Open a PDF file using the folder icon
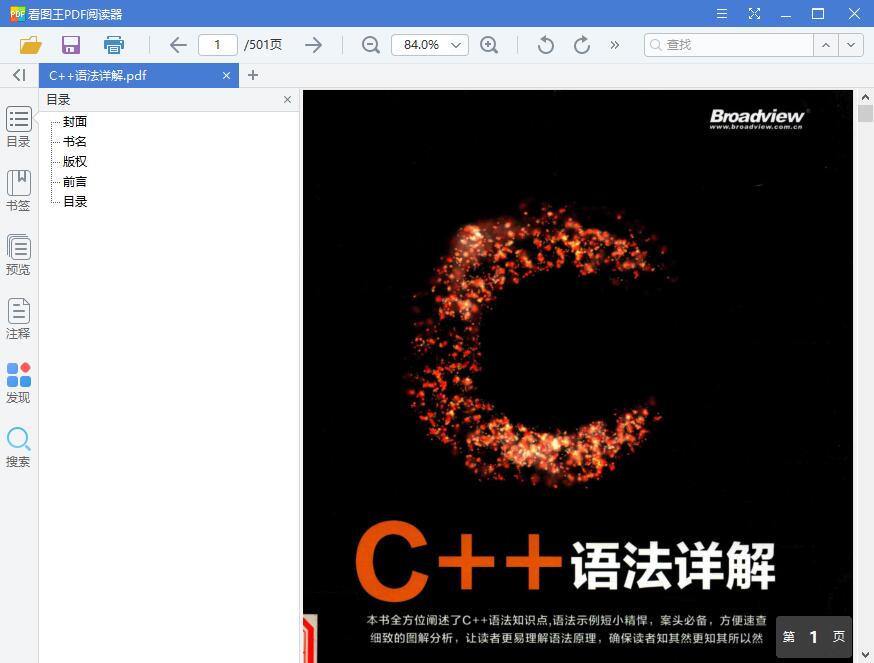 pyautogui.click(x=30, y=45)
